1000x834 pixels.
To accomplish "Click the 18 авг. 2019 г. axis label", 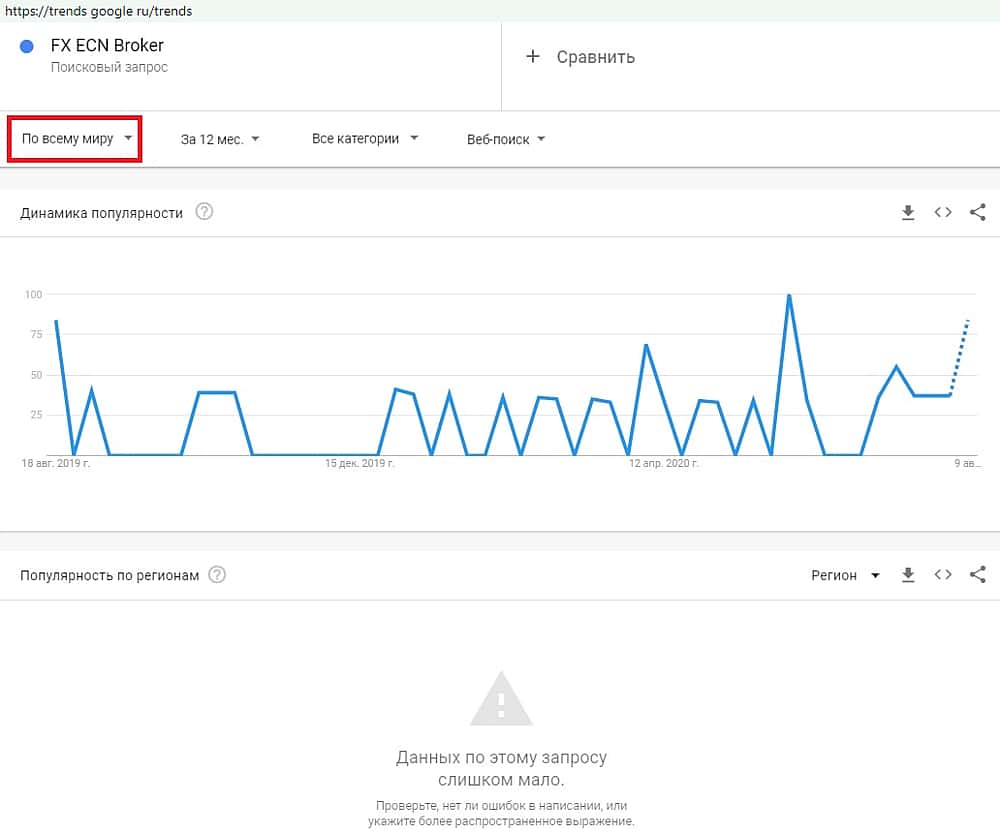I will [x=55, y=463].
